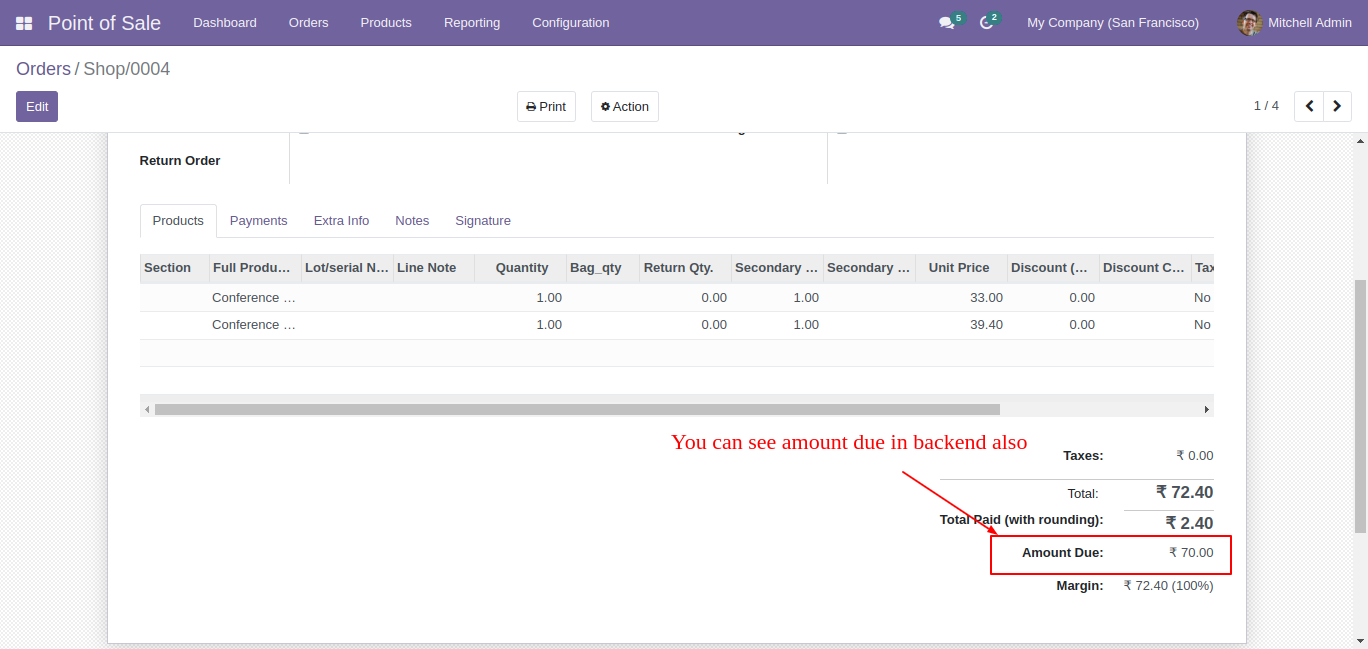Sort by Unit Price column header
This screenshot has height=649, width=1368.
(x=958, y=268)
